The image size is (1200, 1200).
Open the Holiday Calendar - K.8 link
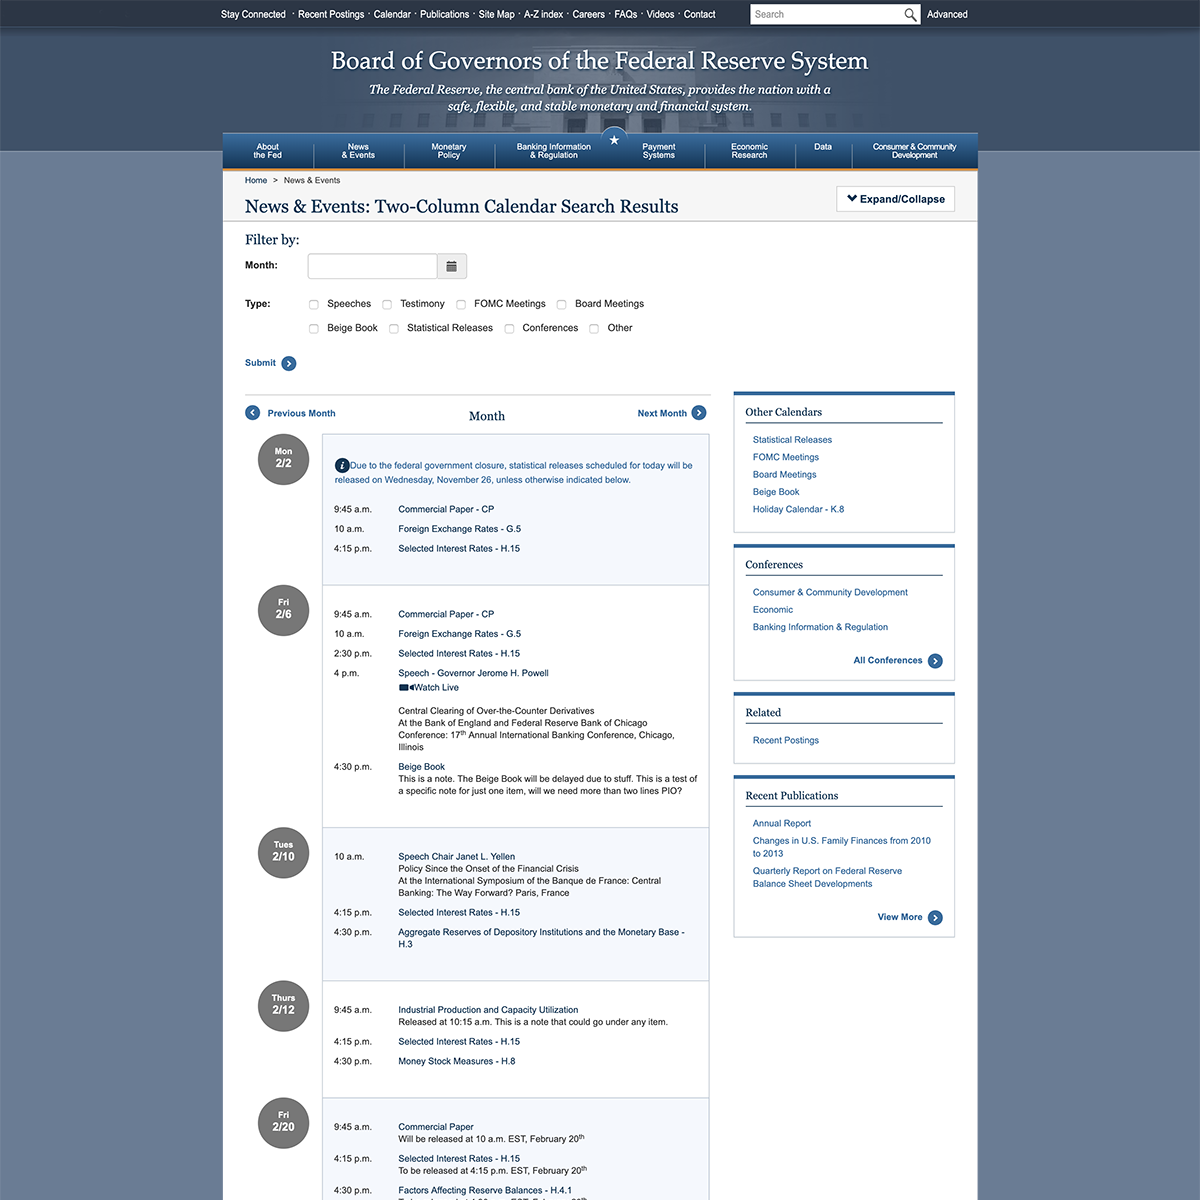tap(798, 510)
